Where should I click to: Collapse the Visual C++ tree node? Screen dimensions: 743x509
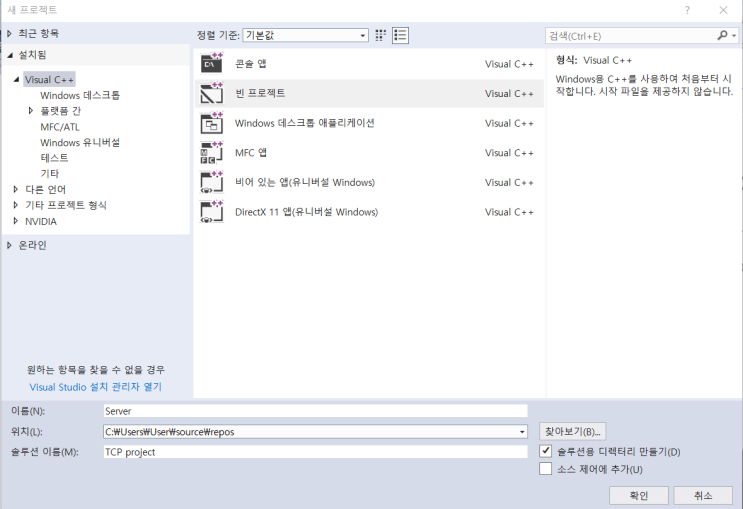coord(17,79)
